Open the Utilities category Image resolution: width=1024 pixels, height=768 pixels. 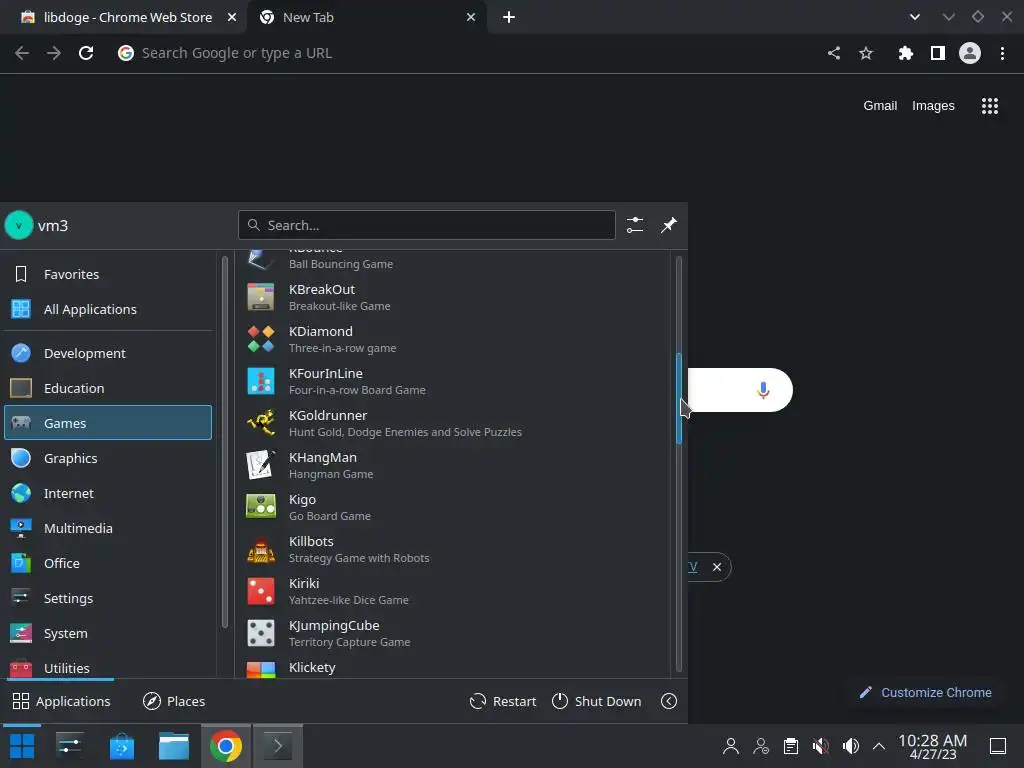click(x=108, y=667)
